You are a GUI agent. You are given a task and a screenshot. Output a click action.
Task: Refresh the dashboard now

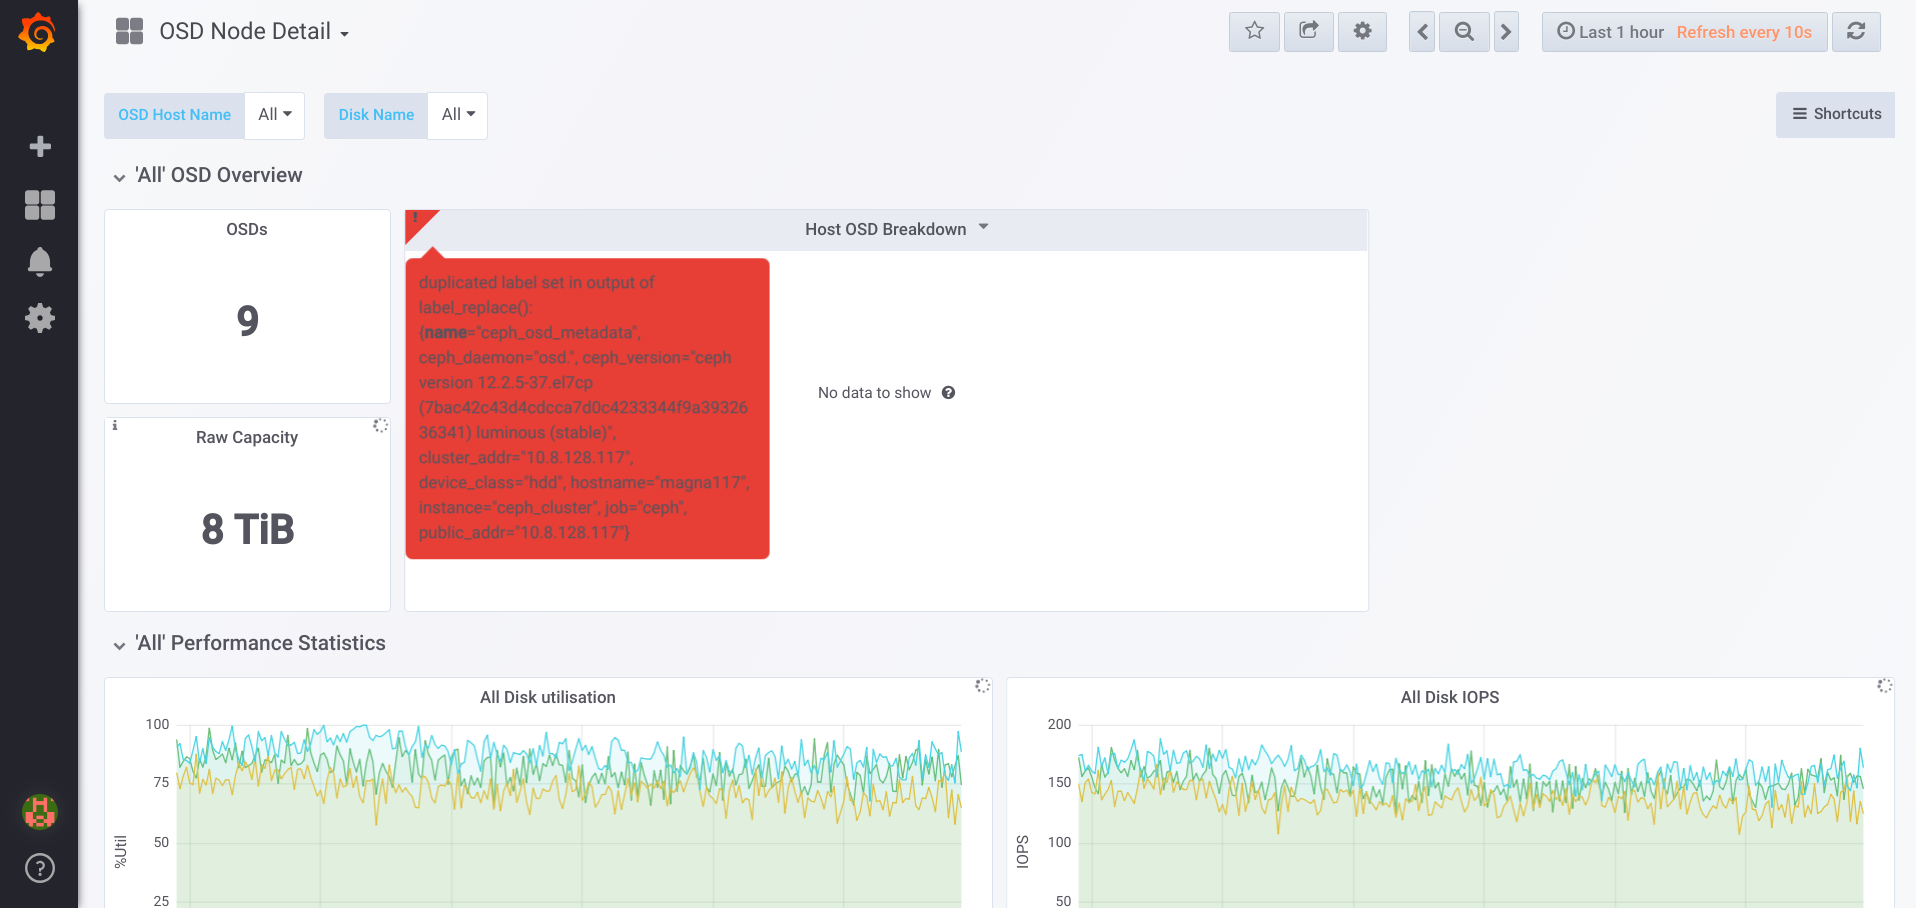1856,31
